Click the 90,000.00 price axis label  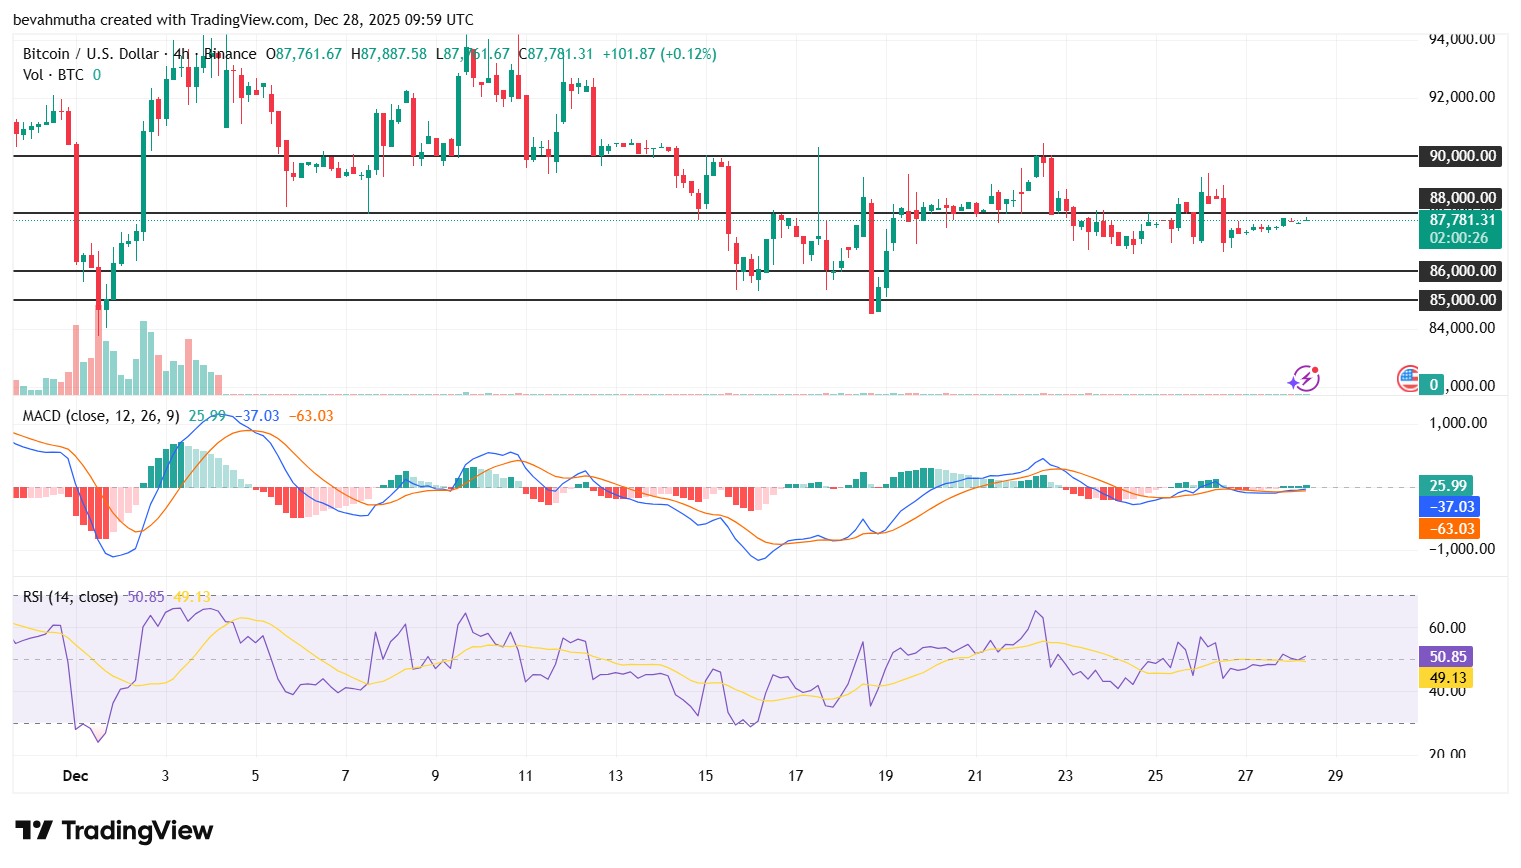point(1459,155)
